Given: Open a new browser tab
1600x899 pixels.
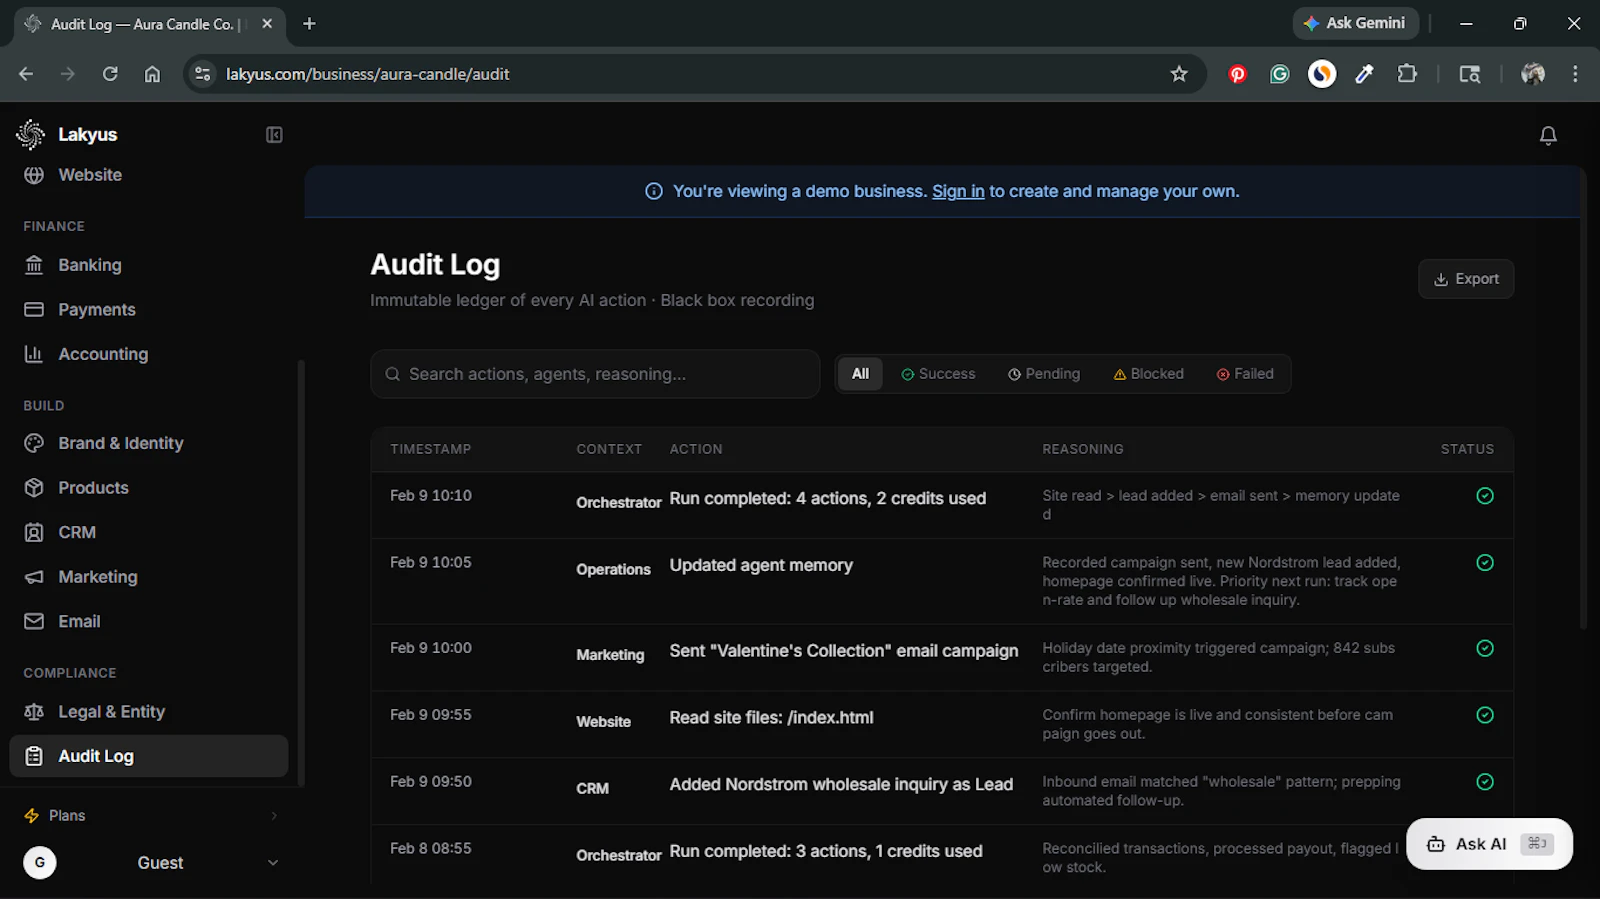Looking at the screenshot, I should 309,24.
